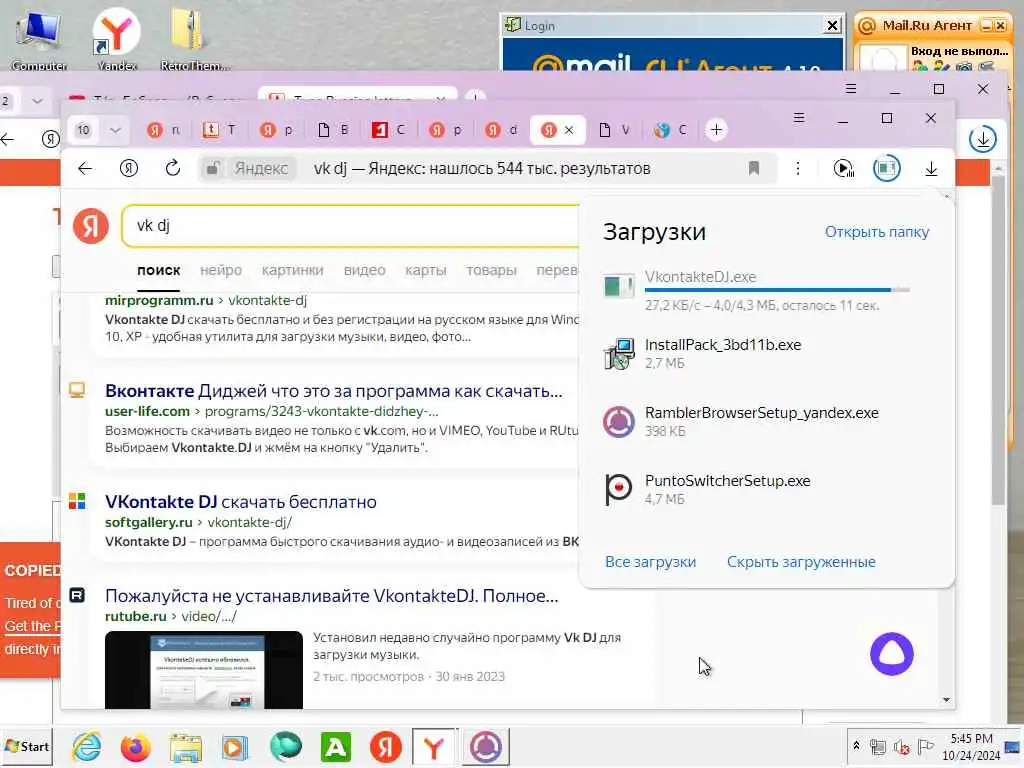Click the video playback toolbar icon
The height and width of the screenshot is (768, 1024).
843,168
